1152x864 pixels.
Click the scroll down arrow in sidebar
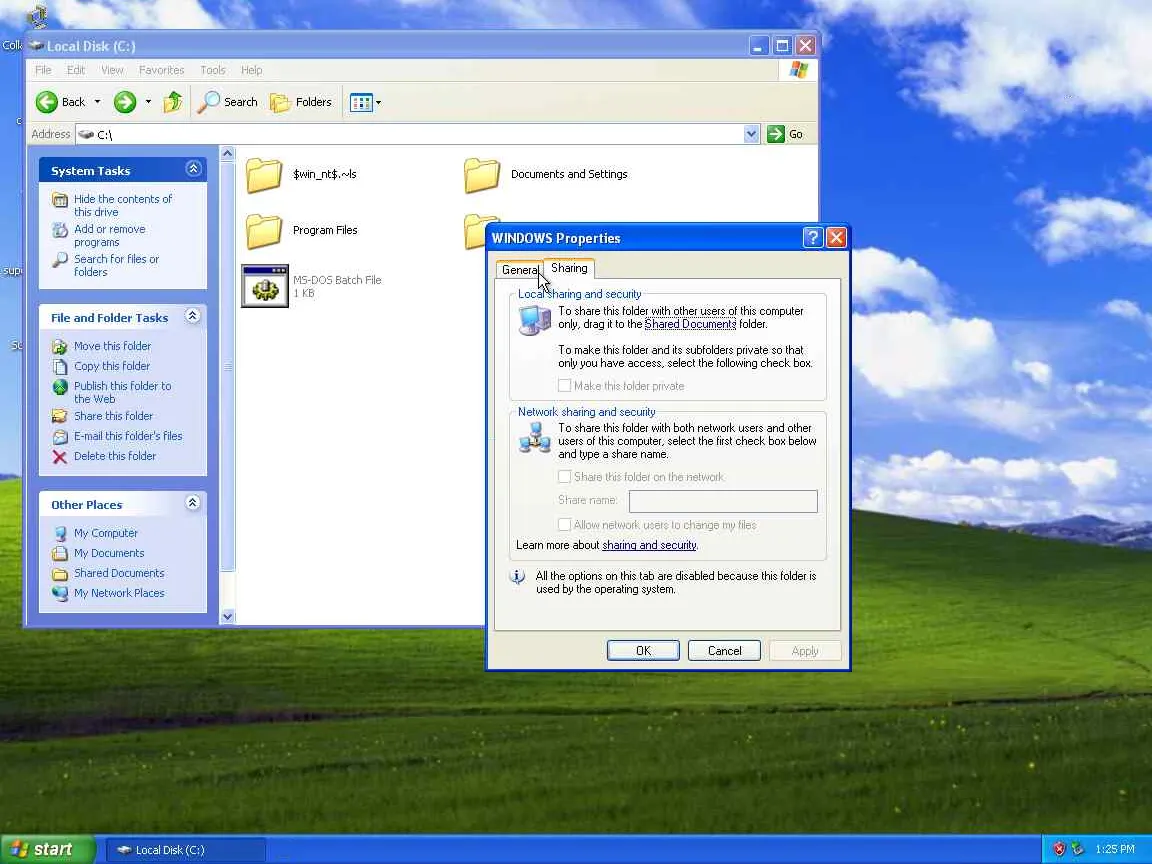point(228,616)
